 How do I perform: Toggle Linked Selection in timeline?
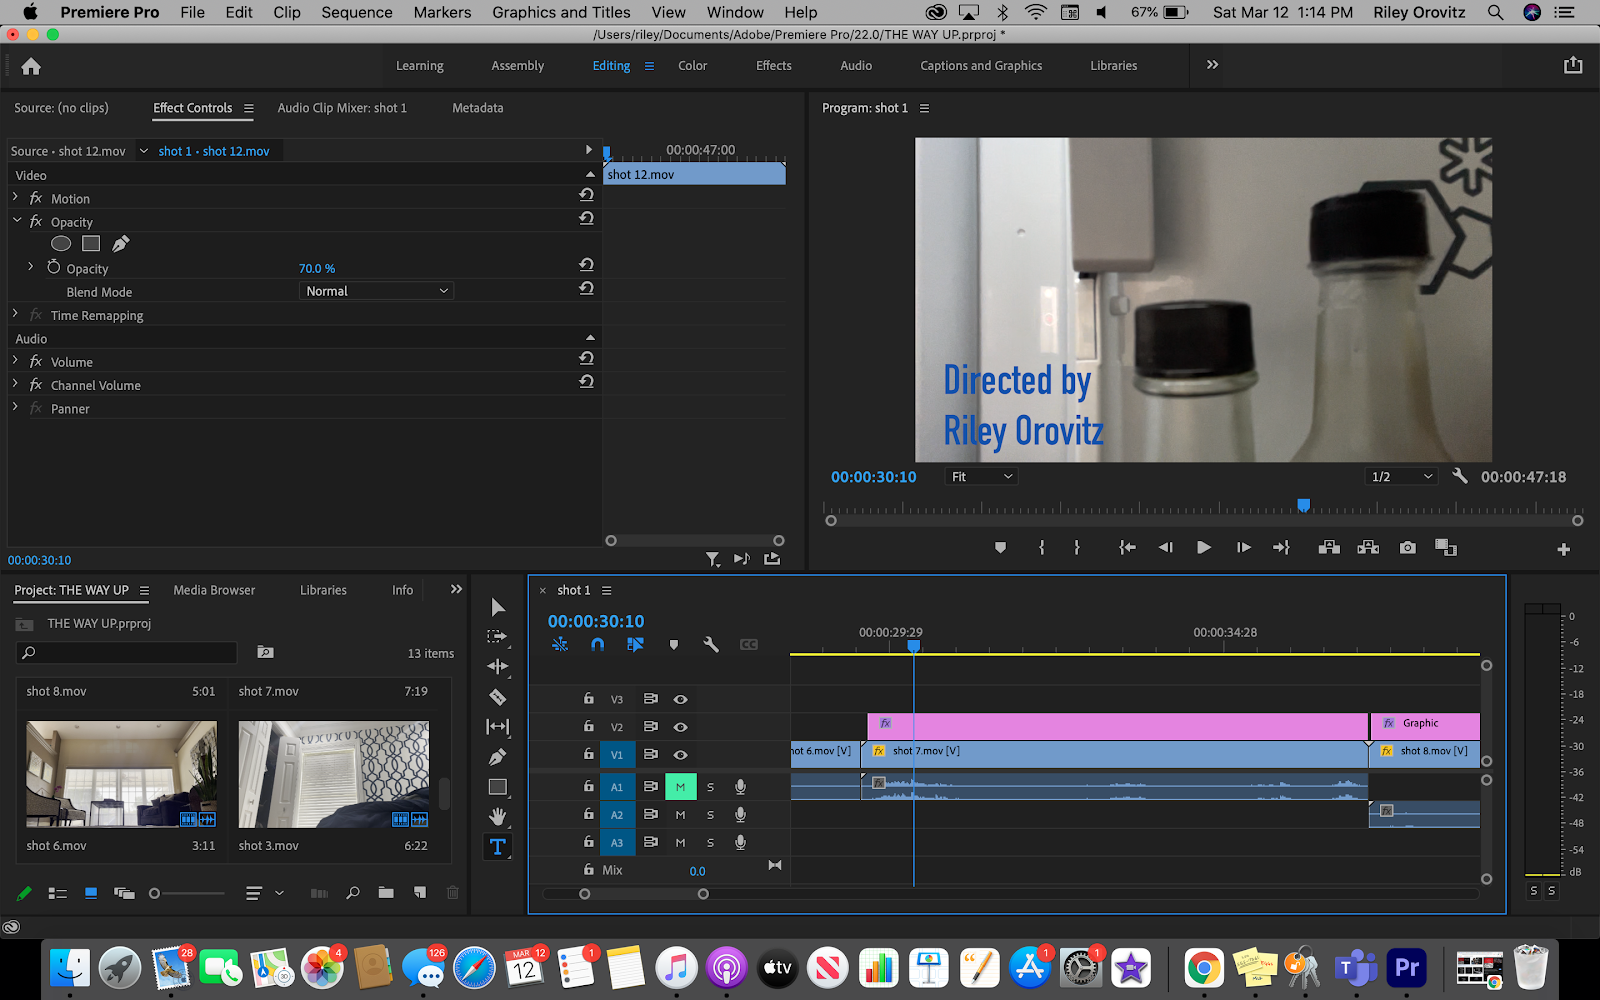635,645
